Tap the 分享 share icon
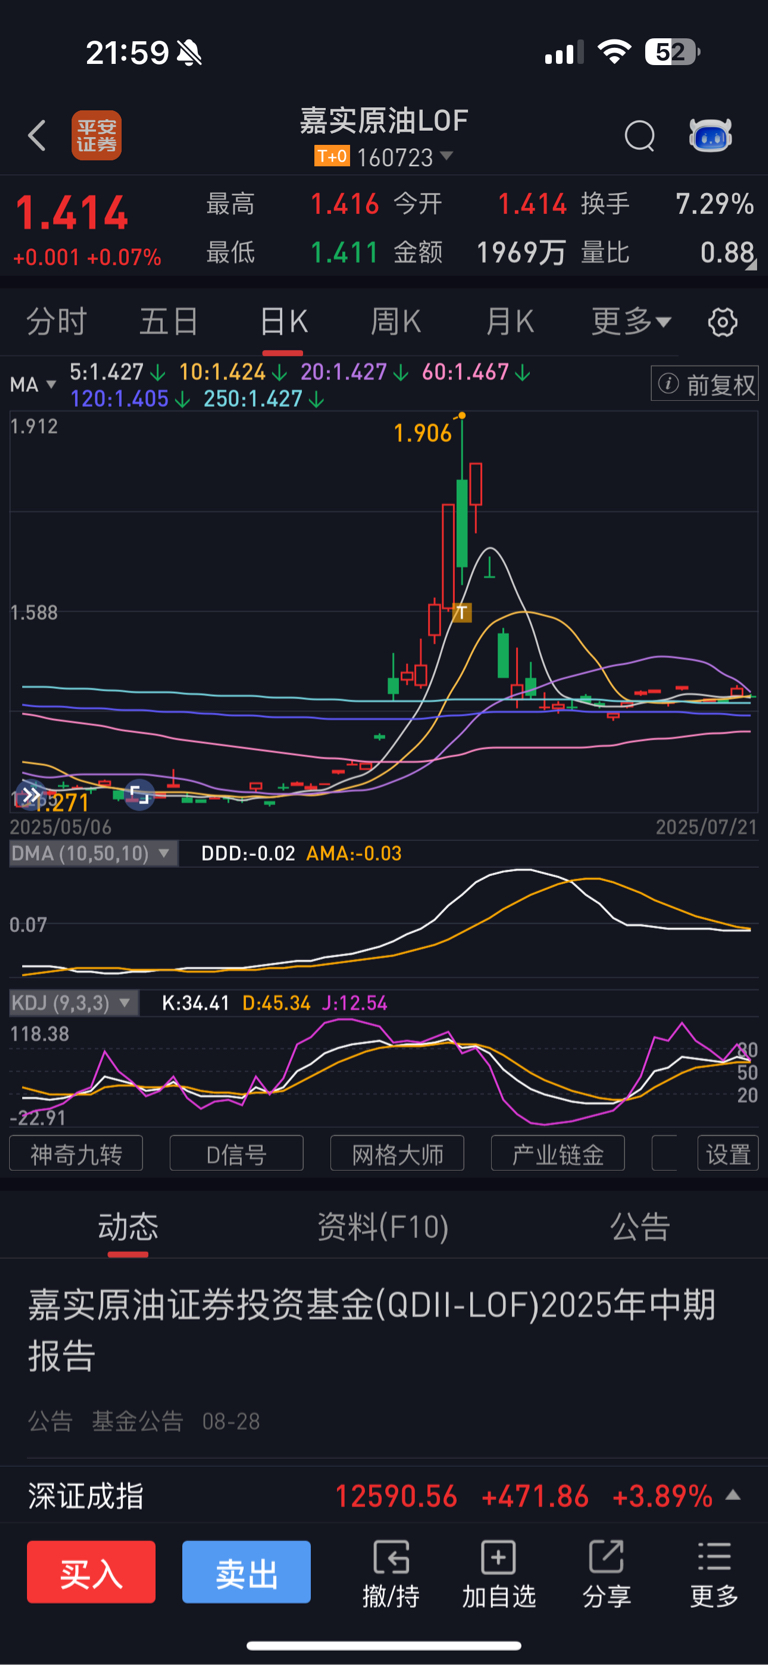The image size is (768, 1665). point(607,1573)
